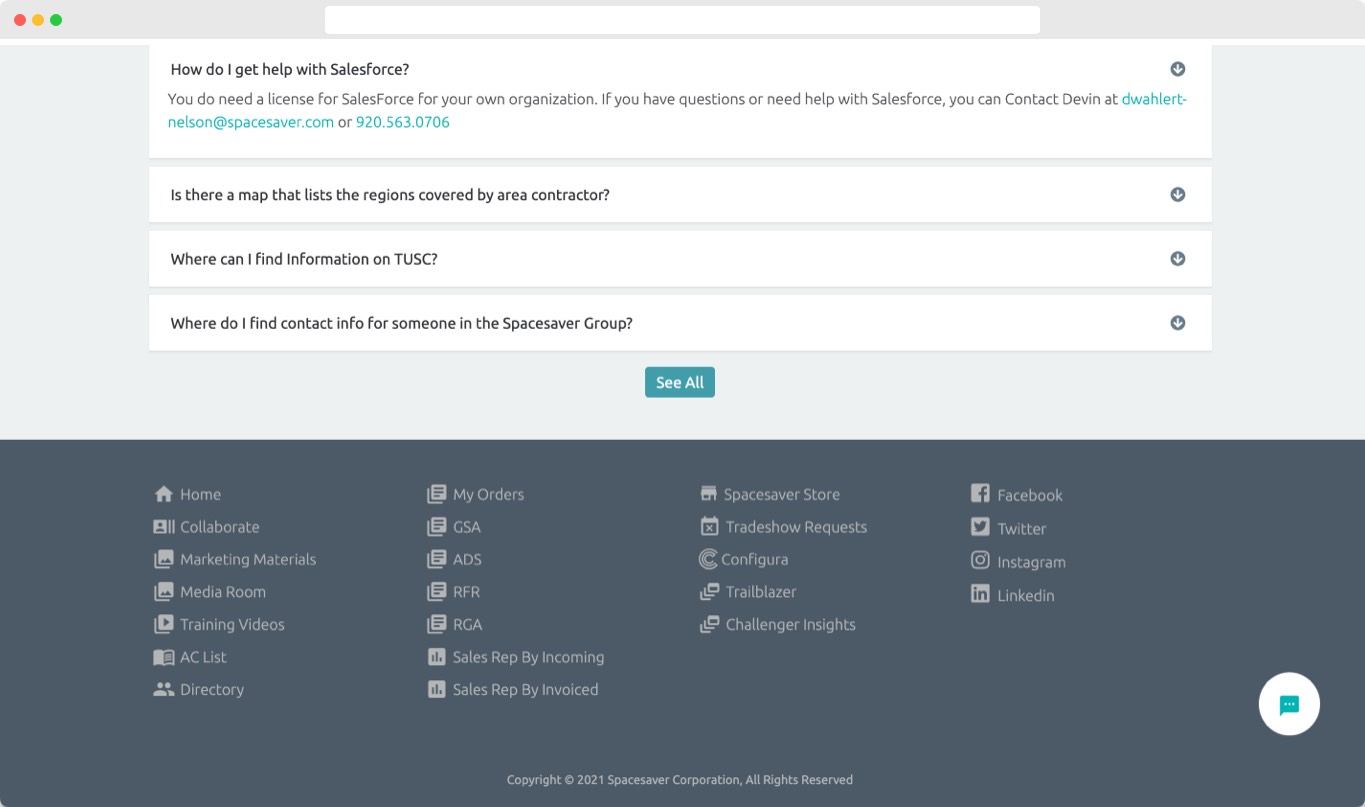This screenshot has height=807, width=1365.
Task: Click the 920.563.0706 phone link
Action: [403, 122]
